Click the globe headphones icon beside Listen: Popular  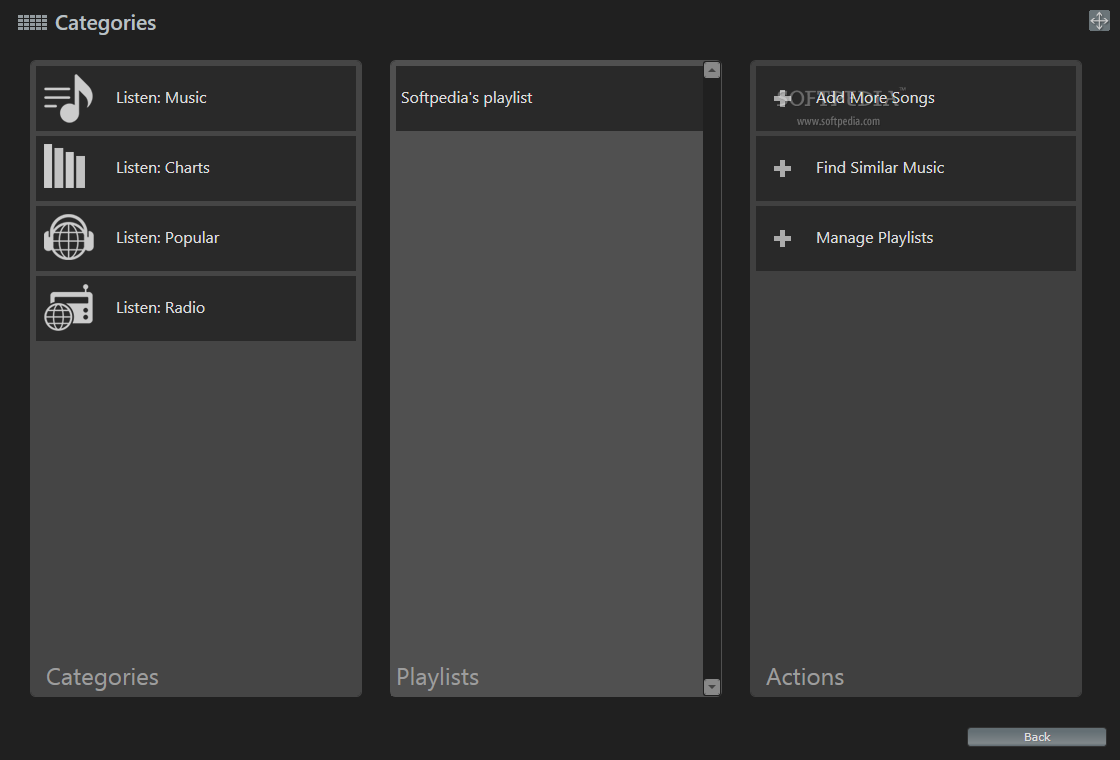pos(69,237)
